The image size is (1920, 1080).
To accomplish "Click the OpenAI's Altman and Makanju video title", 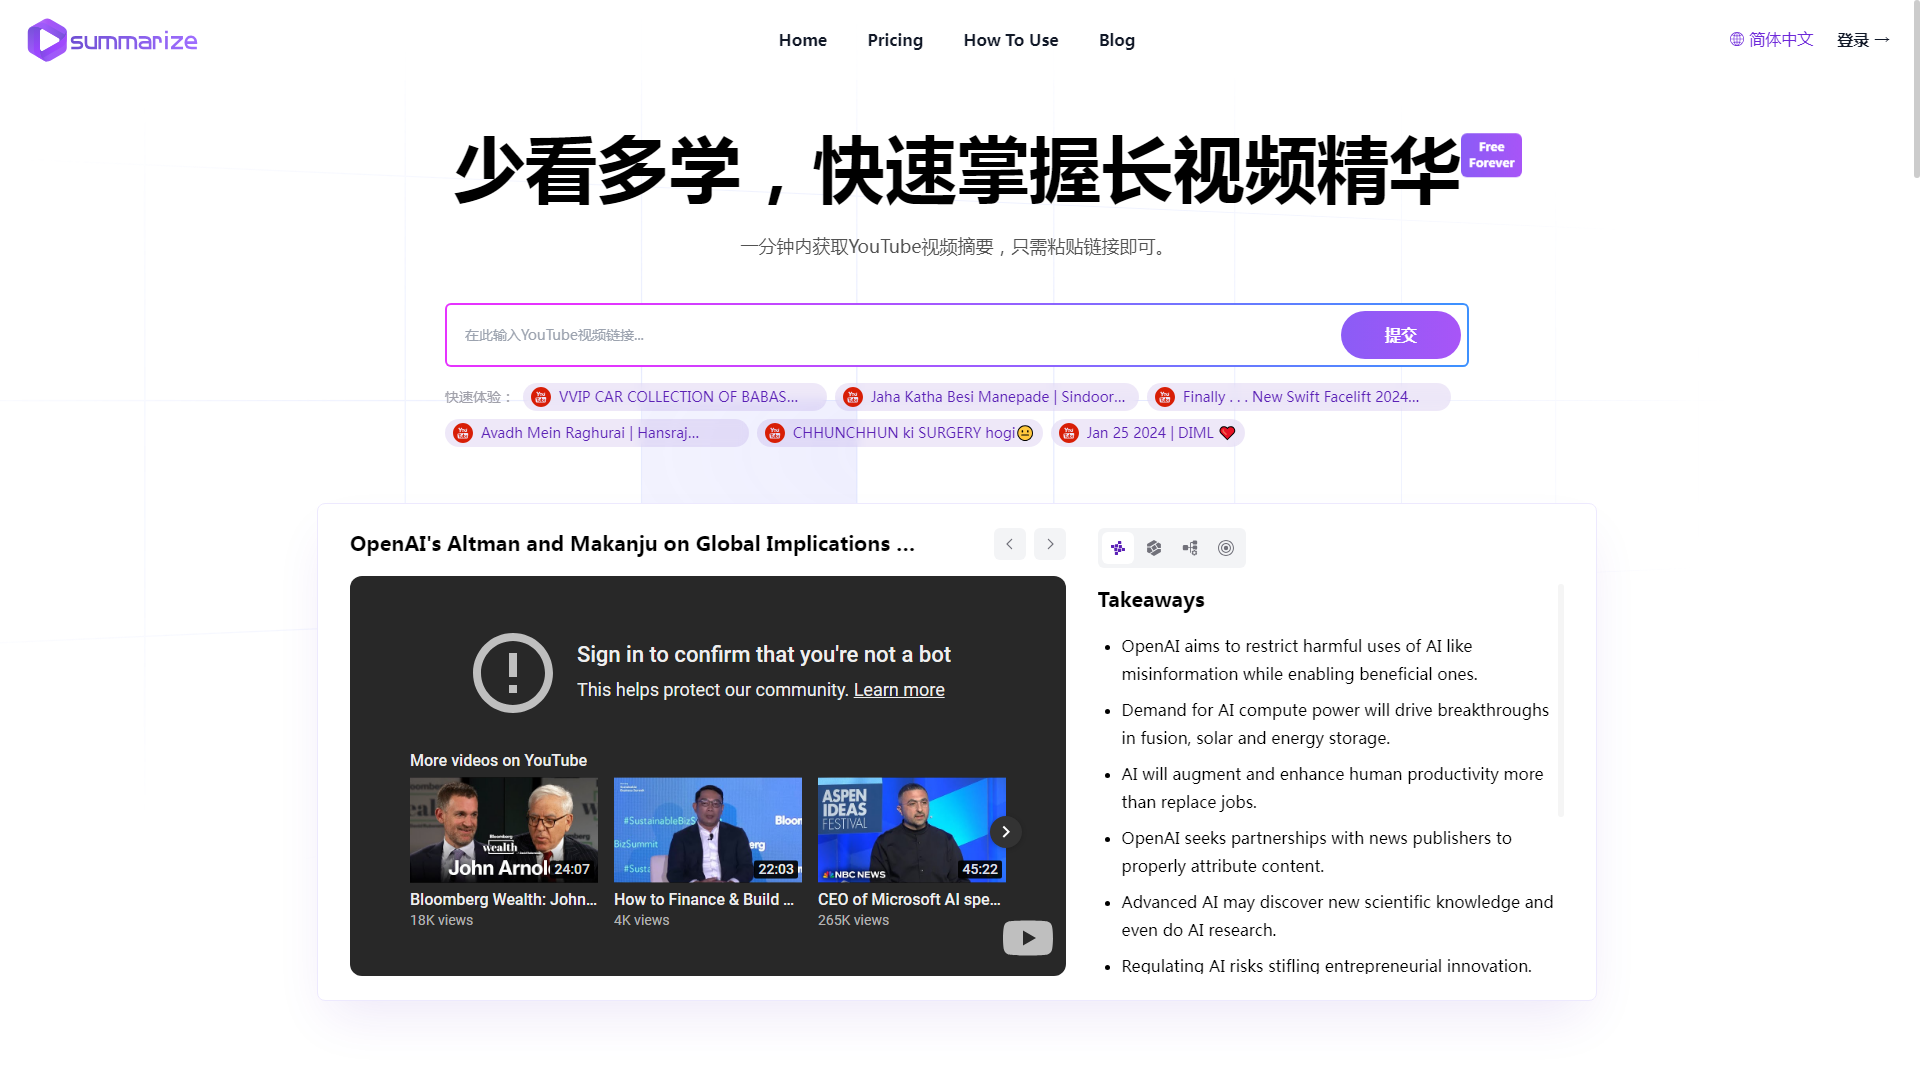I will pyautogui.click(x=632, y=544).
